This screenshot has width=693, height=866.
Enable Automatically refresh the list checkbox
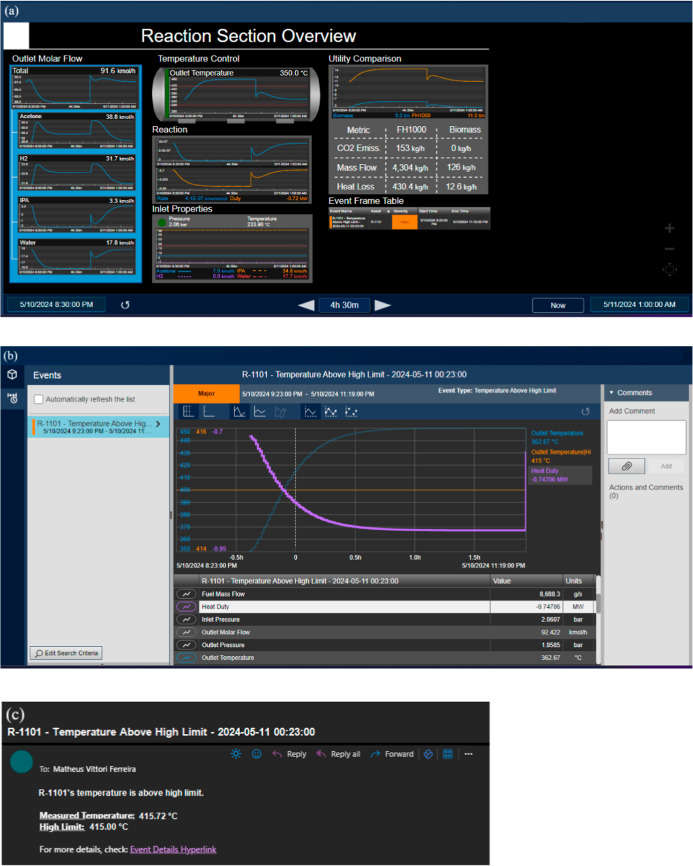point(39,399)
